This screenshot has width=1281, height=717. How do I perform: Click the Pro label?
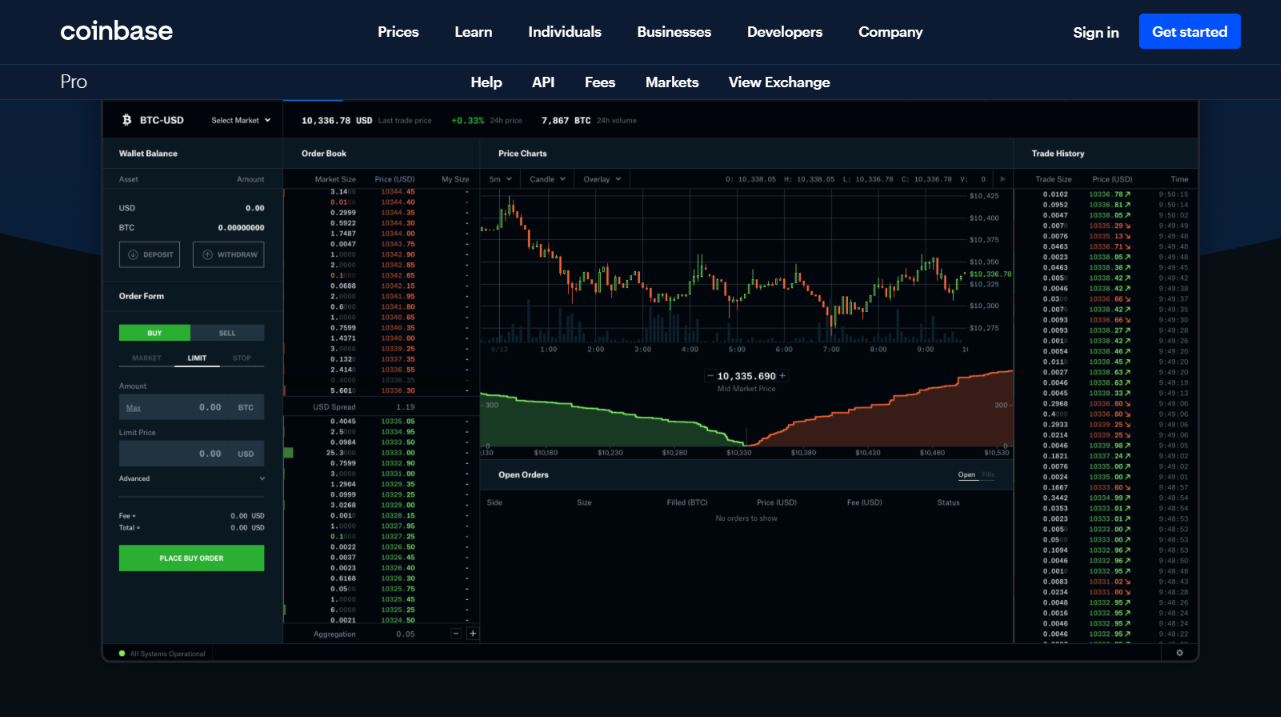(74, 82)
